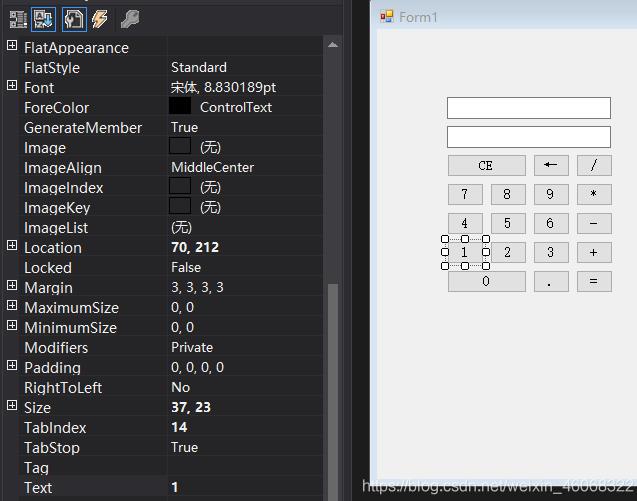Select the 7 button on Form1

[465, 194]
